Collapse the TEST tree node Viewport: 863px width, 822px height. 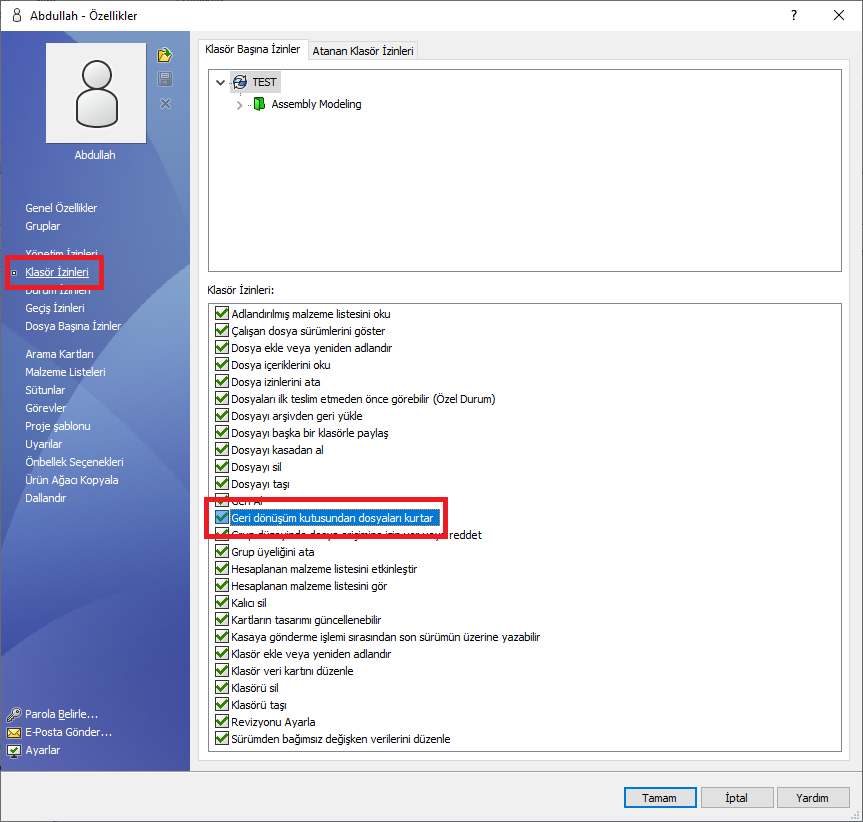coord(220,82)
